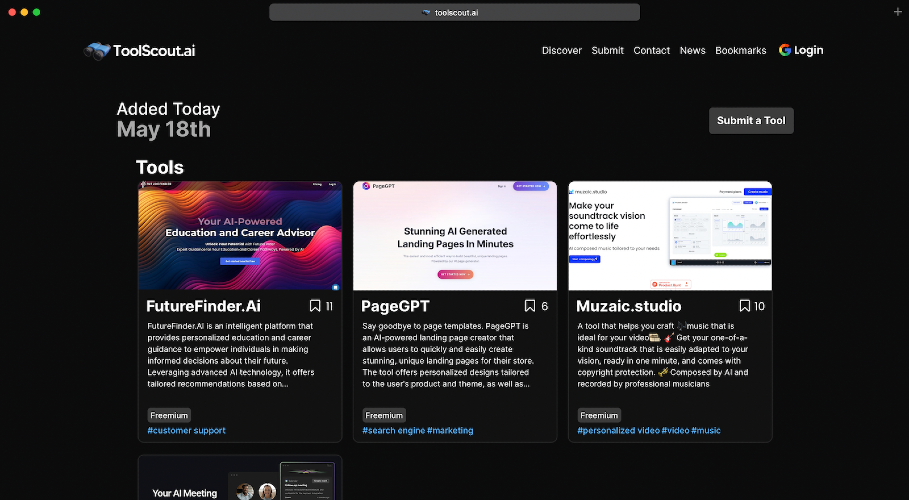Click the Google icon beside Login
909x500 pixels.
(785, 50)
